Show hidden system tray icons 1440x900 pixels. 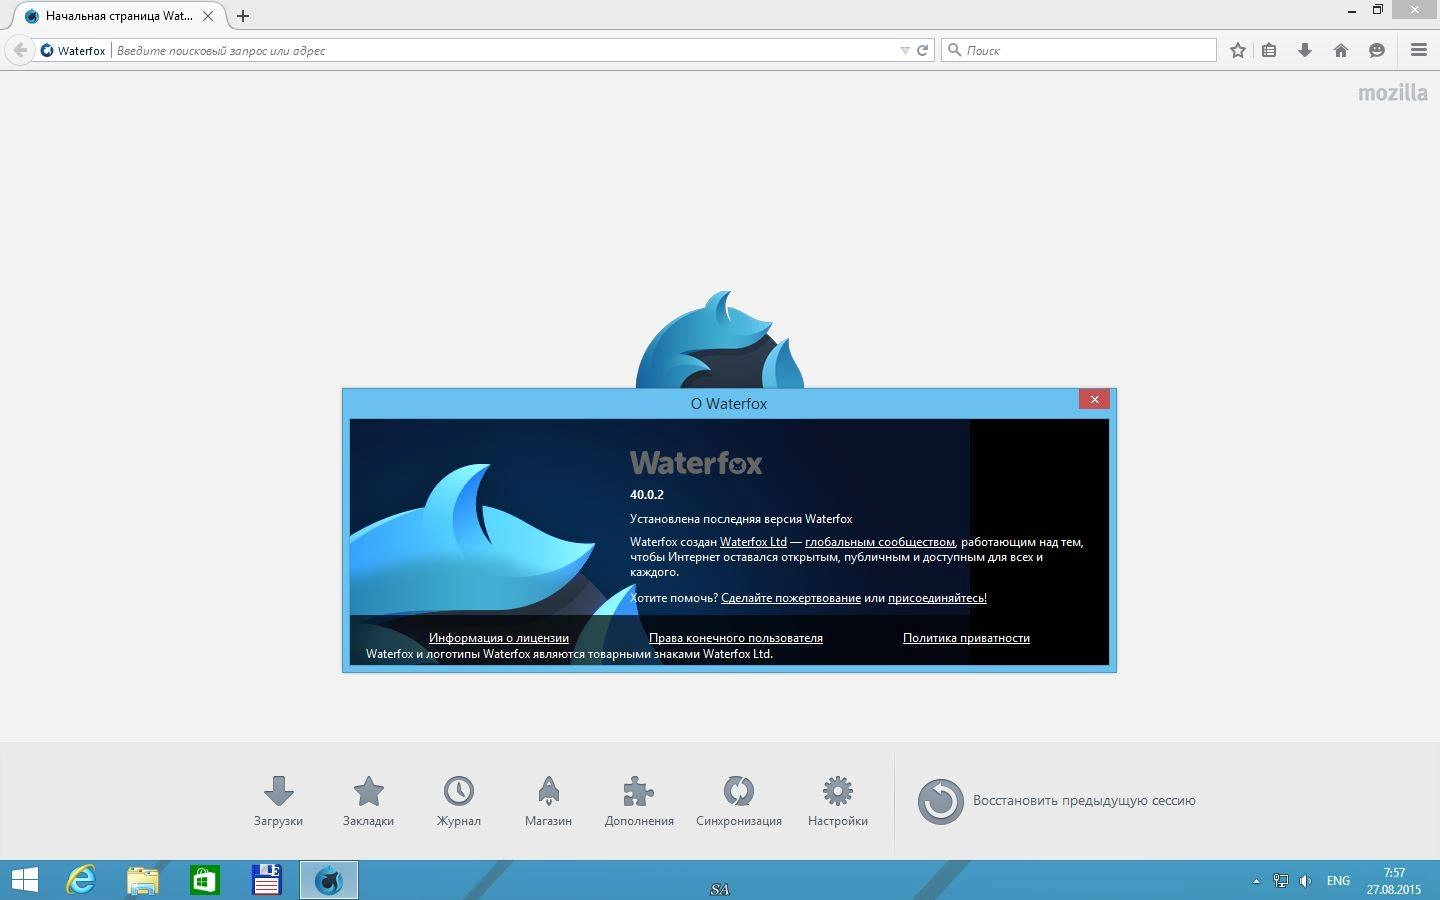click(x=1256, y=881)
